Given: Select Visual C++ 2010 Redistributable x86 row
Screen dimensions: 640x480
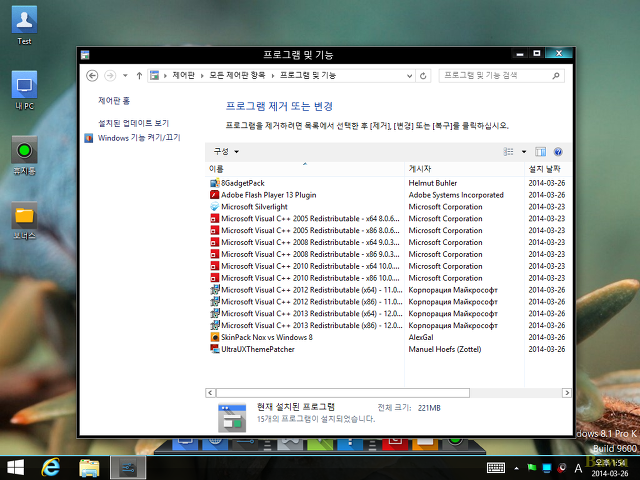Looking at the screenshot, I should click(388, 278).
